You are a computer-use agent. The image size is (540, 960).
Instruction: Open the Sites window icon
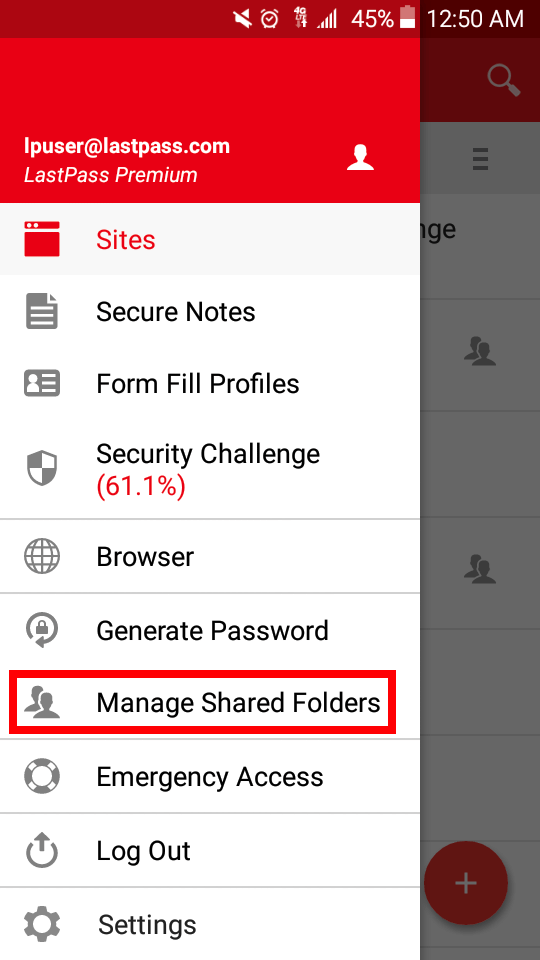(x=42, y=239)
